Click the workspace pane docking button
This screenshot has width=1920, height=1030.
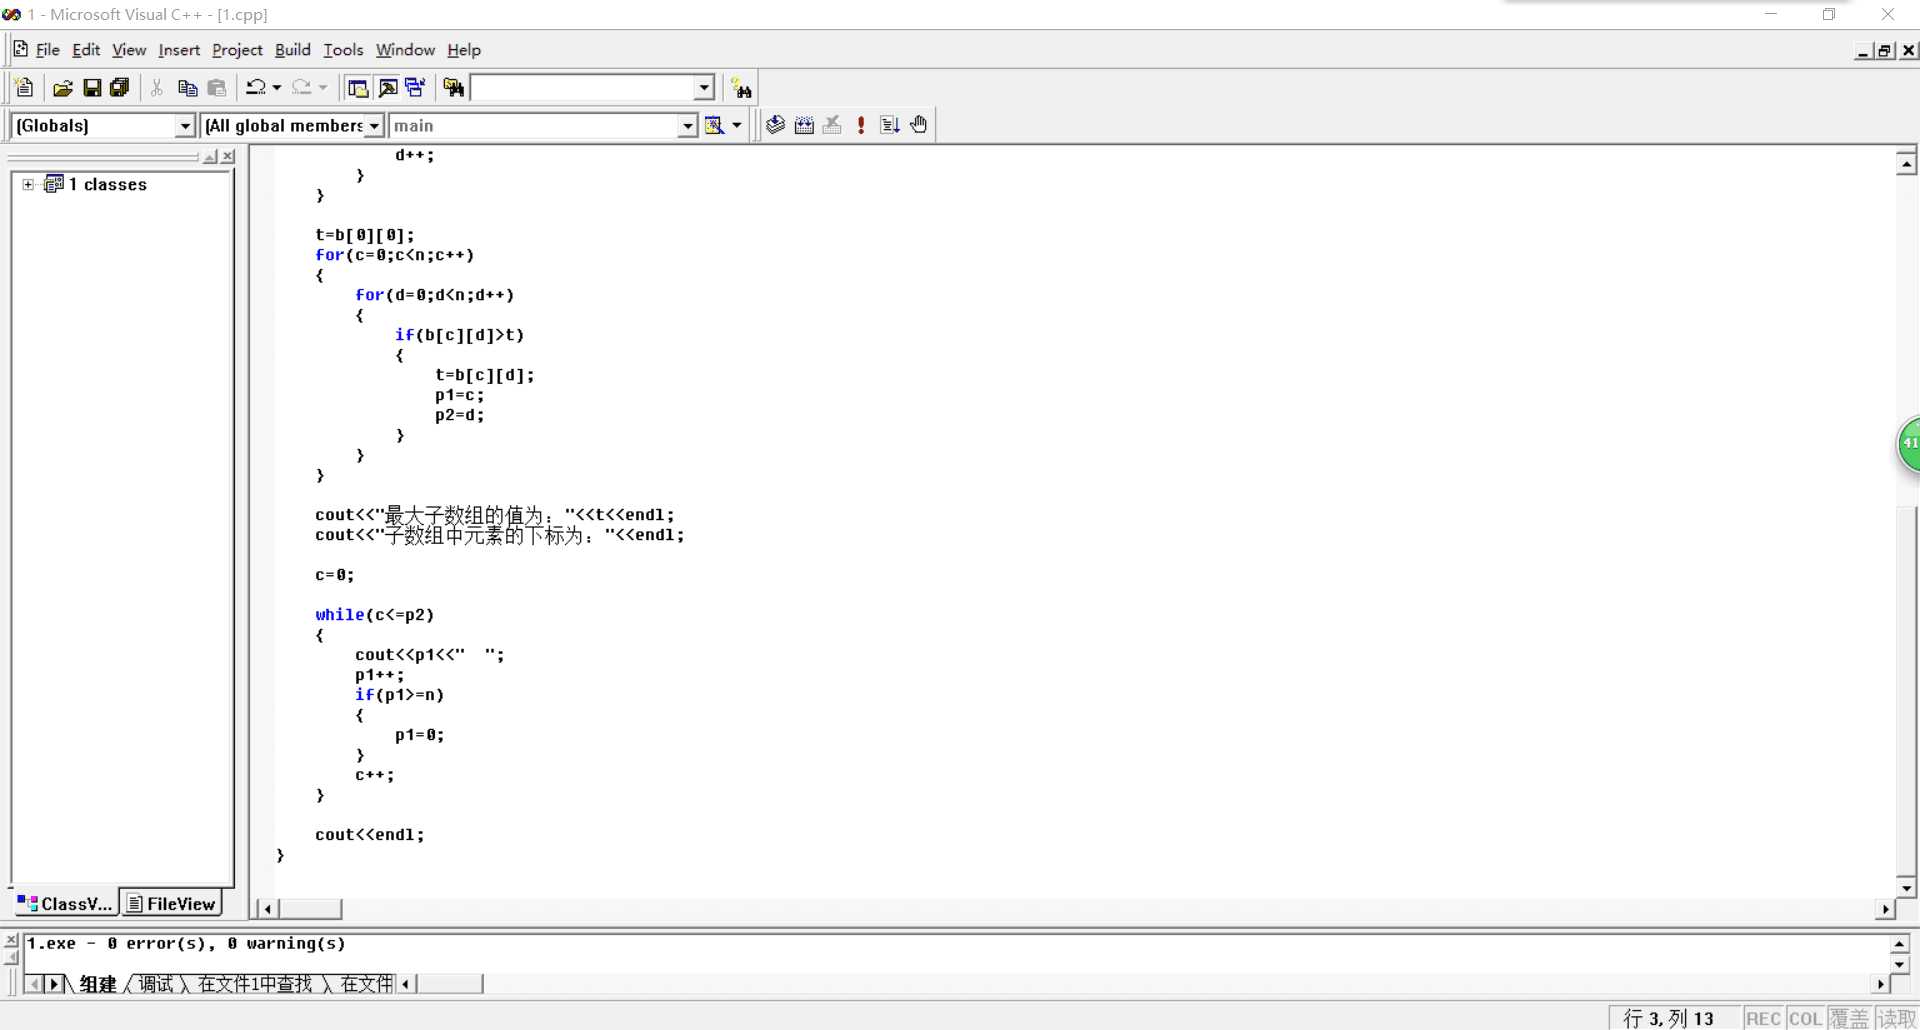click(x=211, y=156)
